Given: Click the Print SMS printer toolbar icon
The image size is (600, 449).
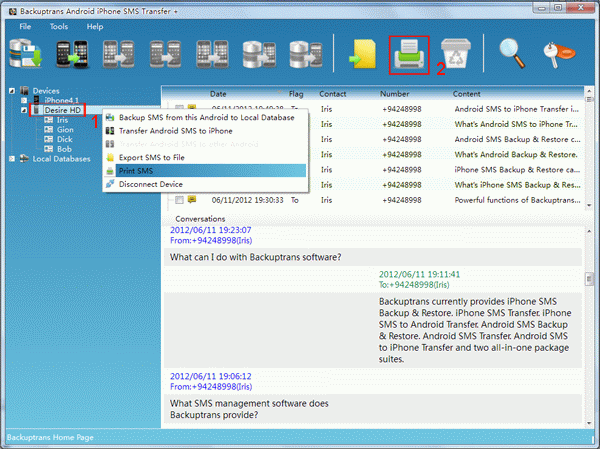Looking at the screenshot, I should [x=408, y=55].
